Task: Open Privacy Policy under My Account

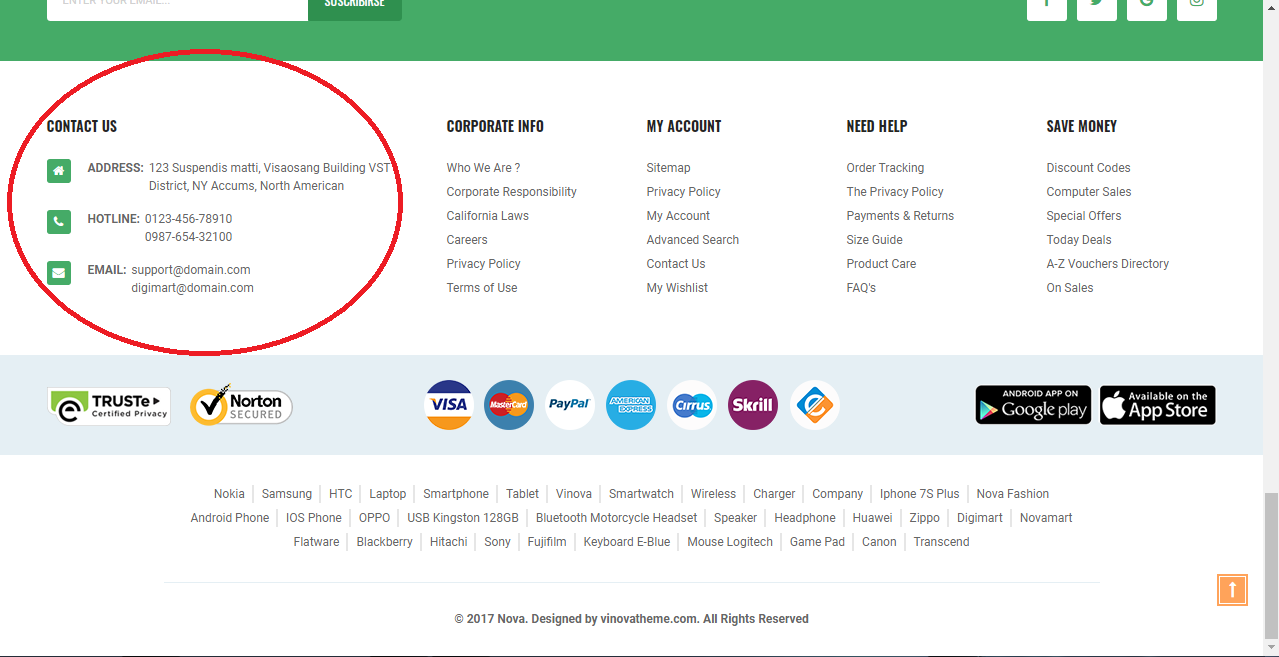Action: (x=683, y=192)
